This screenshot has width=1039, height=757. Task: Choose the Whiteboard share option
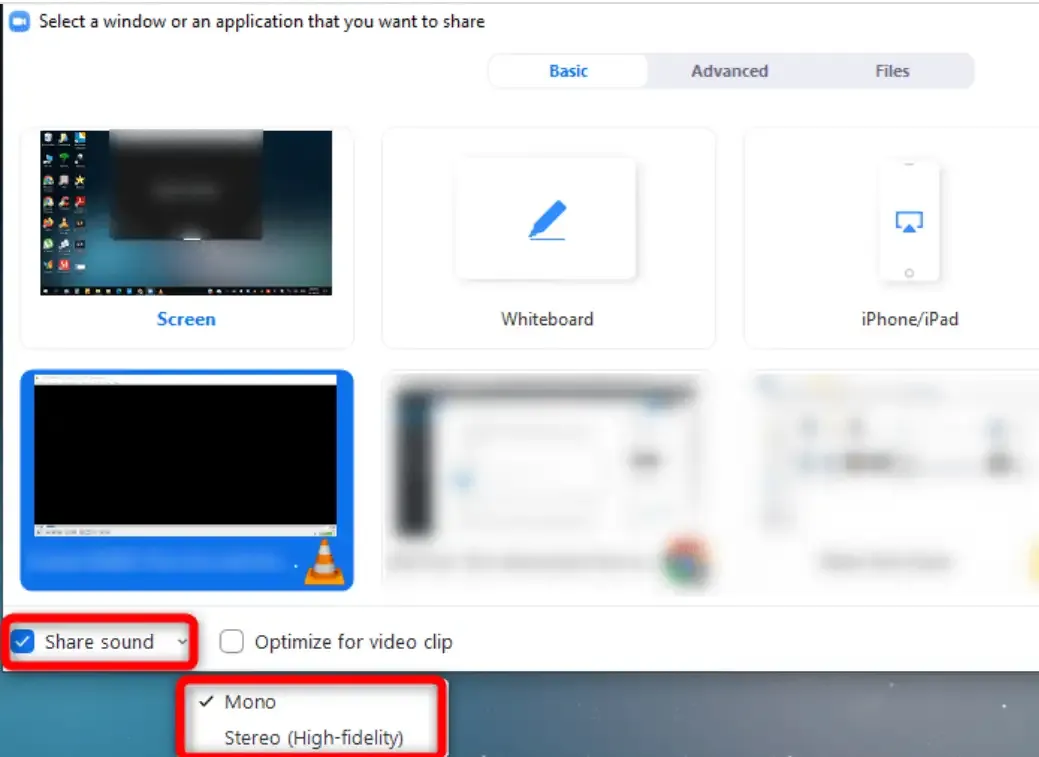click(x=547, y=237)
